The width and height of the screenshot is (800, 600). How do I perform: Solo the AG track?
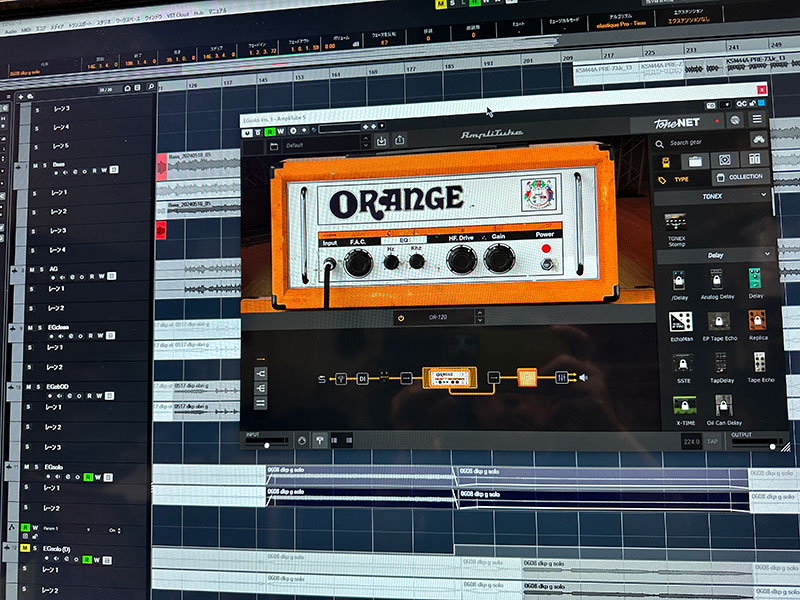click(42, 269)
